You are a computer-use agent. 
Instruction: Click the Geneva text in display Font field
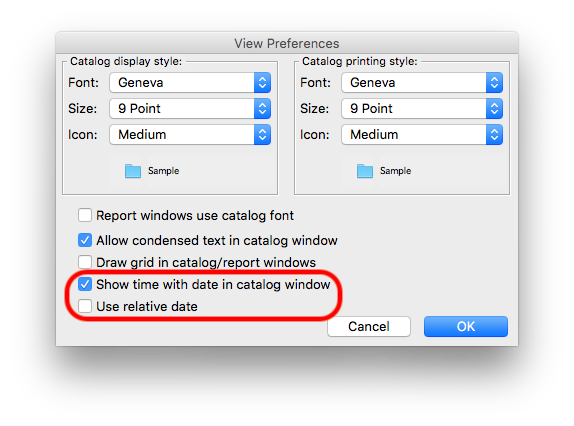(x=141, y=83)
